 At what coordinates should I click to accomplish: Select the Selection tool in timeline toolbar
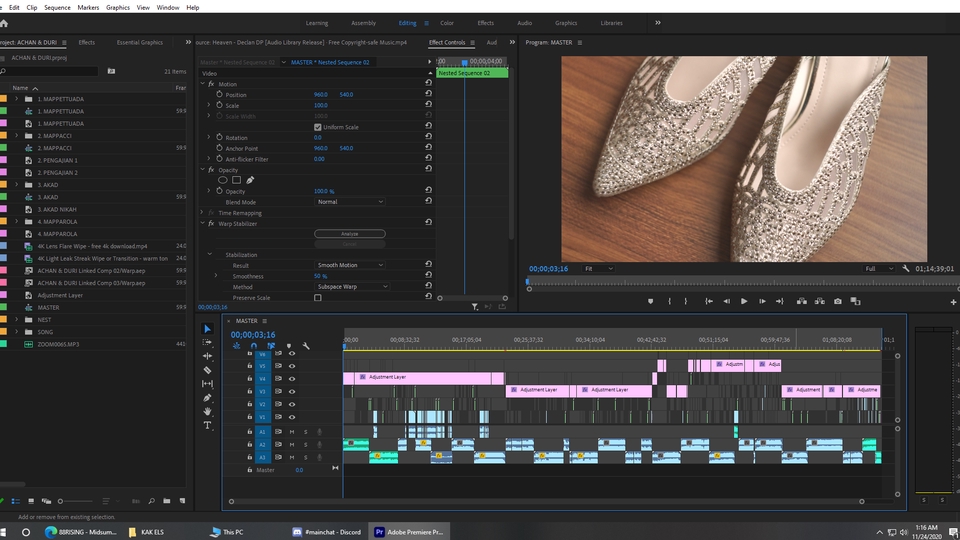coord(207,329)
